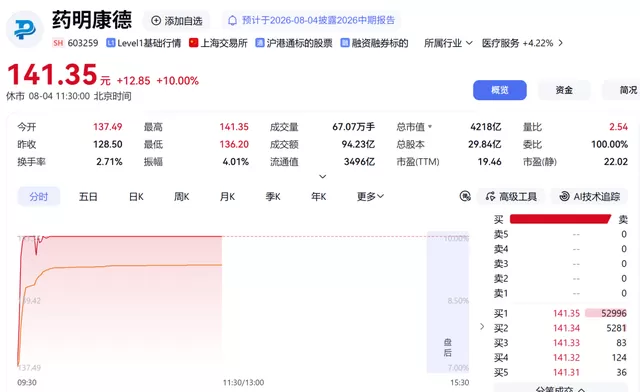Click 委比 value 100.00%
Viewport: 640px width, 392px height.
pyautogui.click(x=609, y=145)
